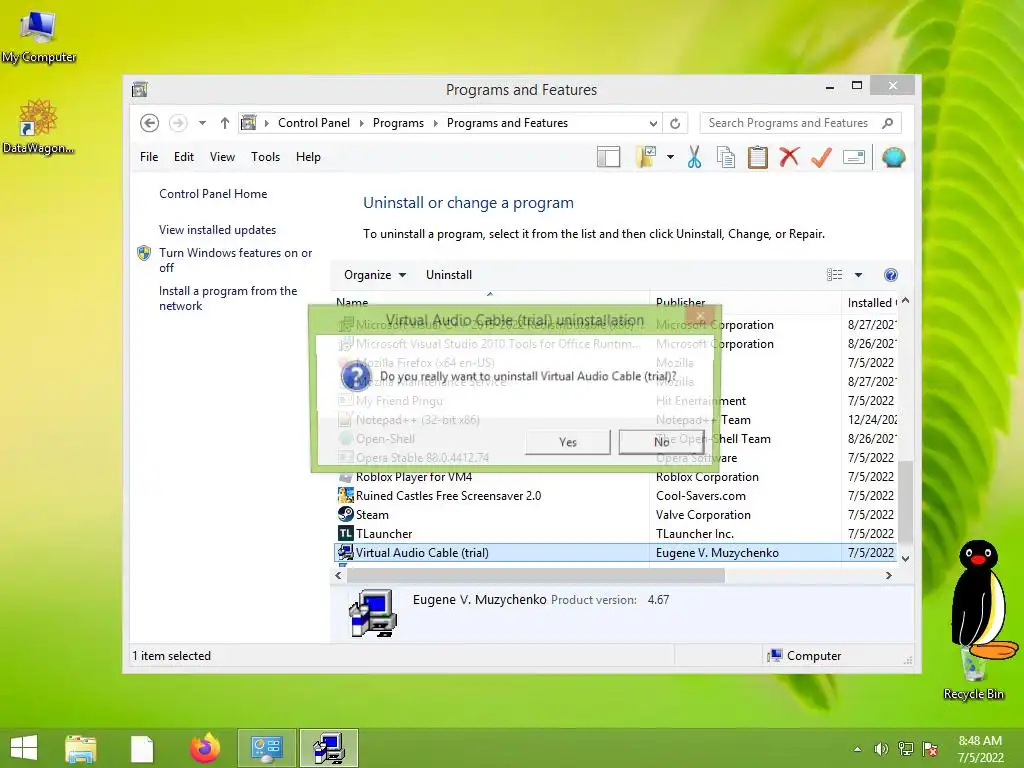Click the Uninstall command button
Screen dimensions: 1024x768
coord(449,275)
